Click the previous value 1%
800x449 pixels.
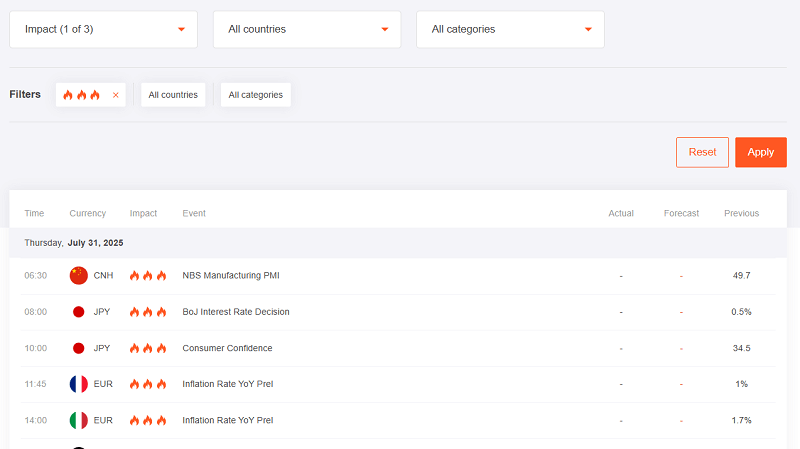point(741,384)
